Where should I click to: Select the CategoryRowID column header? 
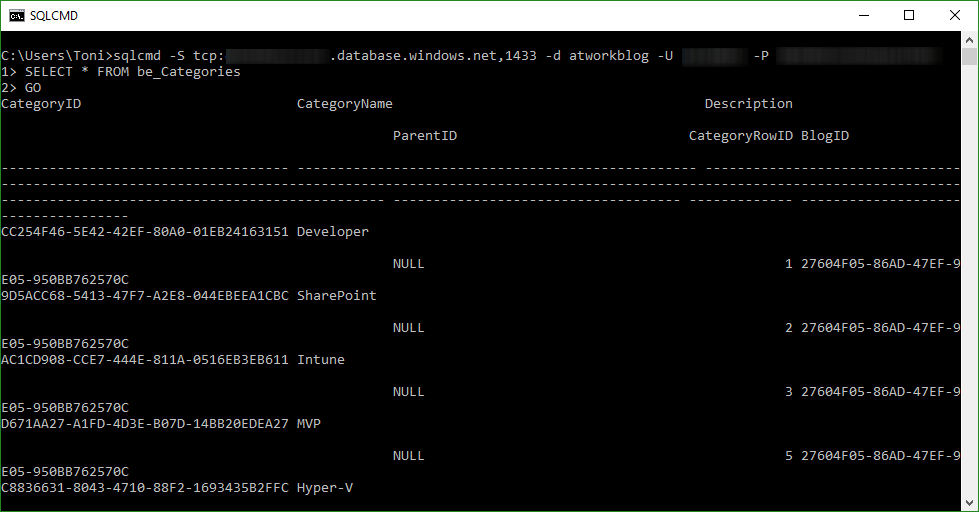tap(741, 136)
